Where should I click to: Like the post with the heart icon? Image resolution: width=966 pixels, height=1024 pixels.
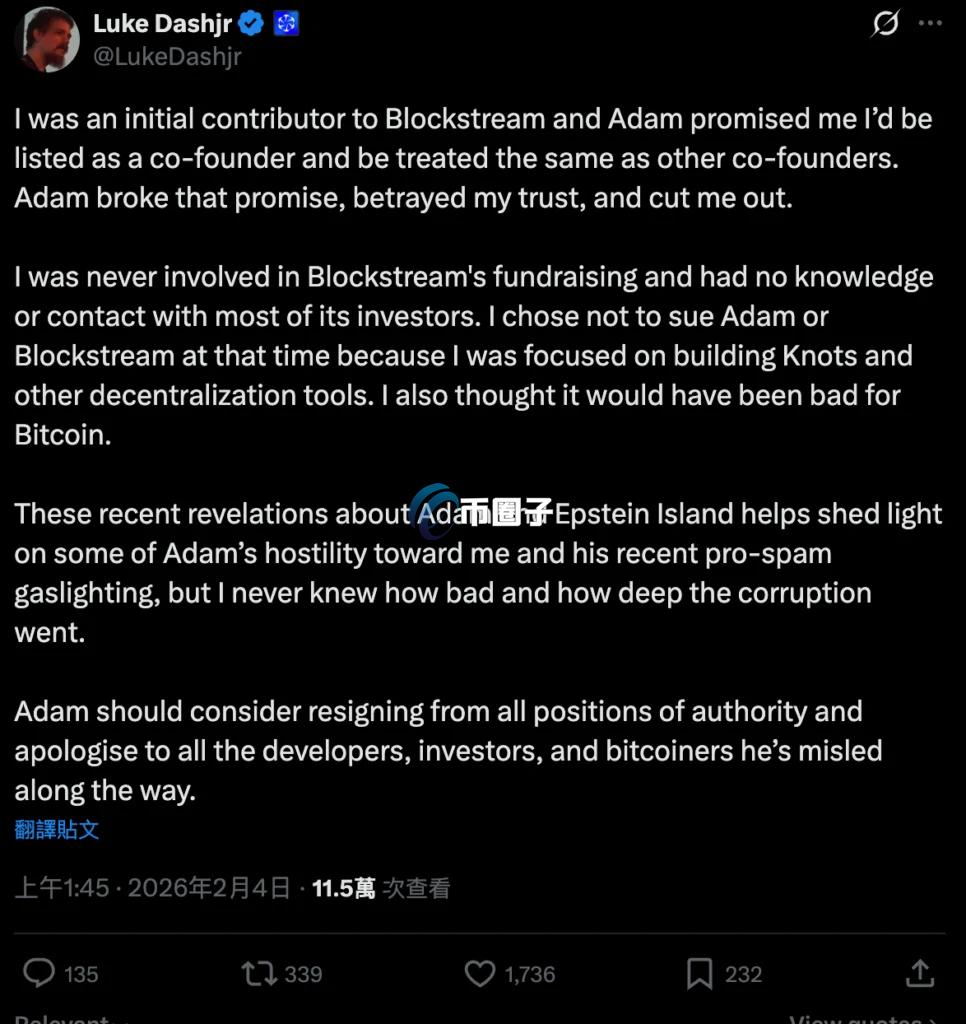(481, 973)
